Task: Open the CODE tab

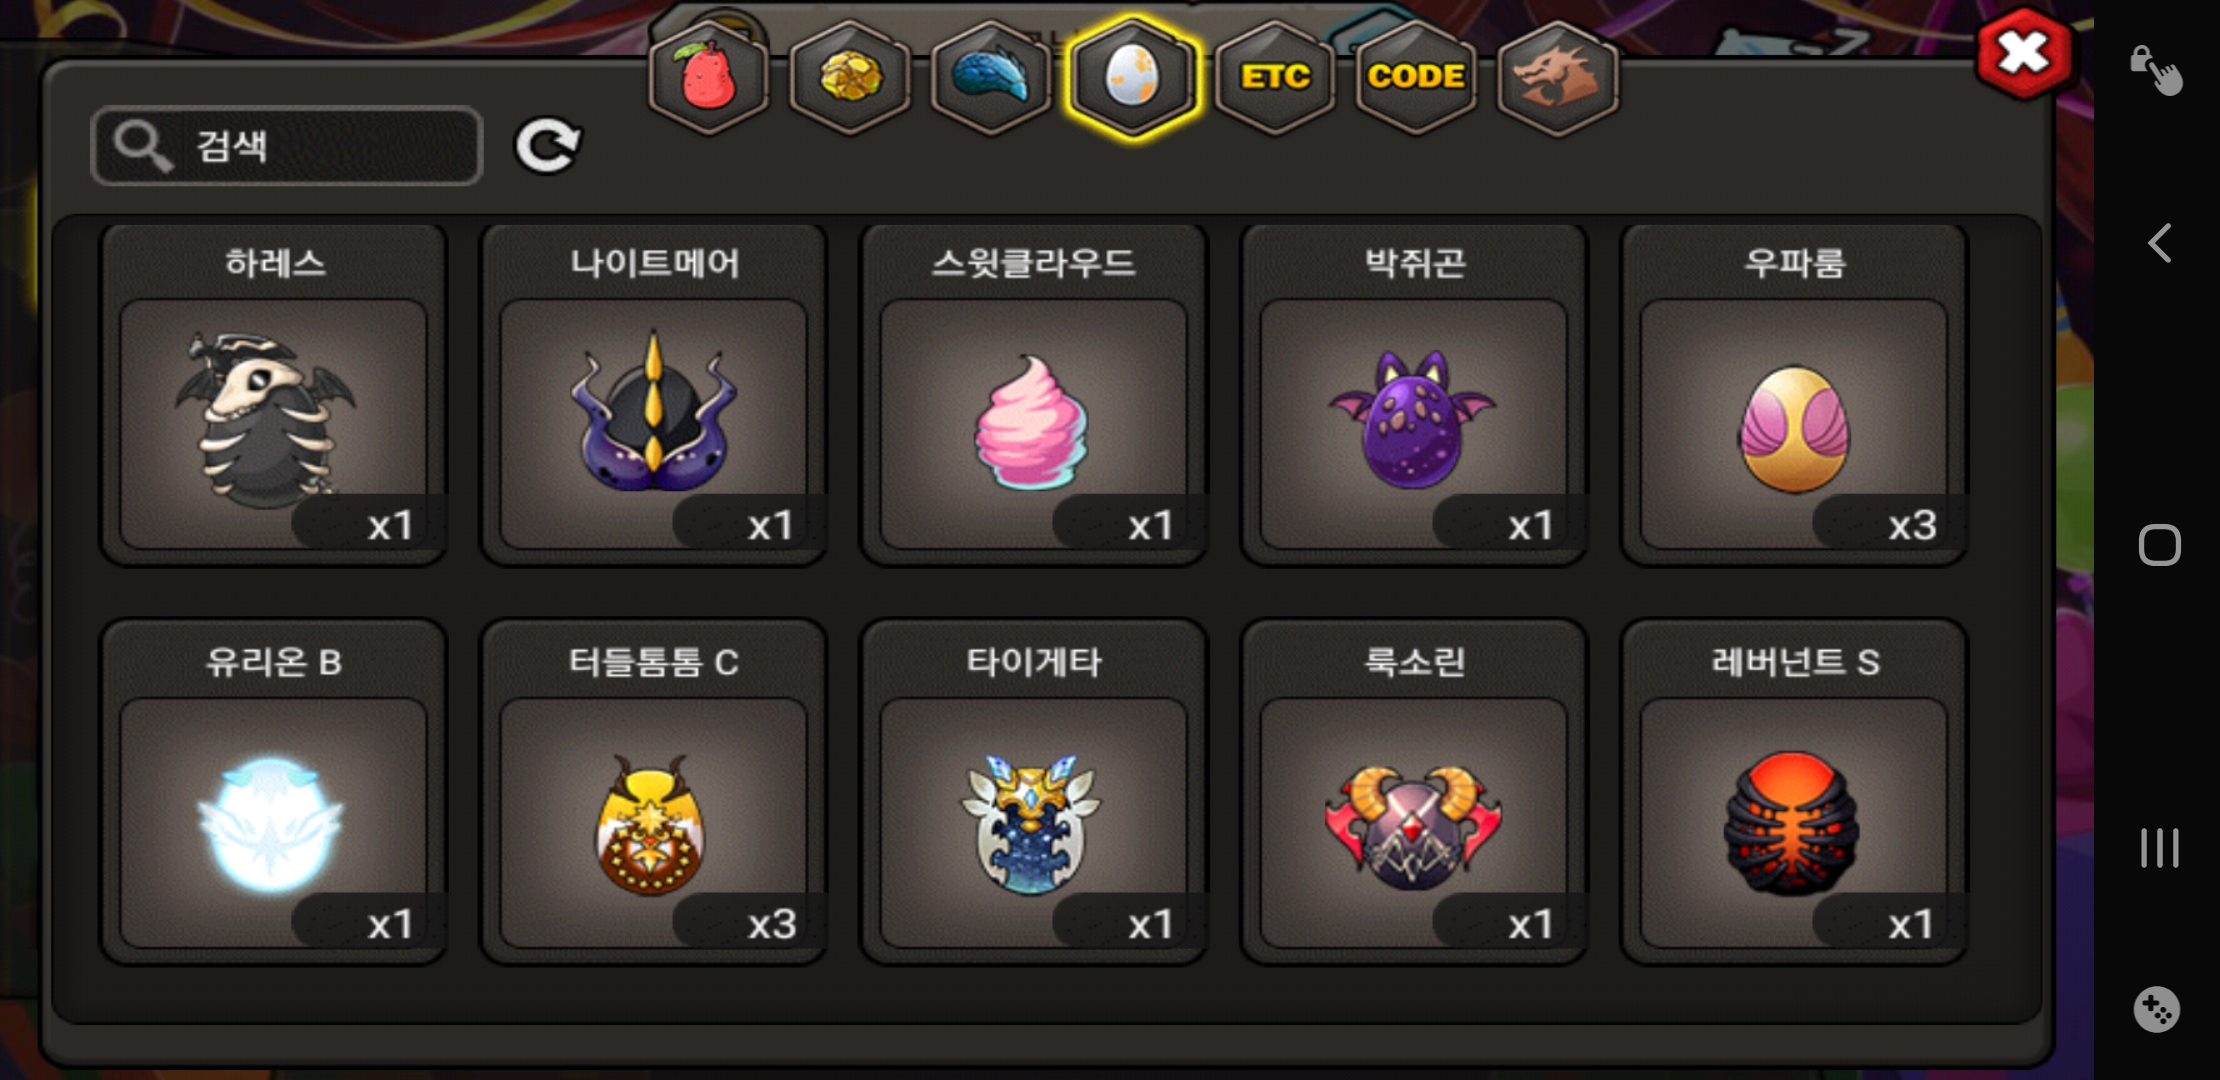Action: (1416, 78)
